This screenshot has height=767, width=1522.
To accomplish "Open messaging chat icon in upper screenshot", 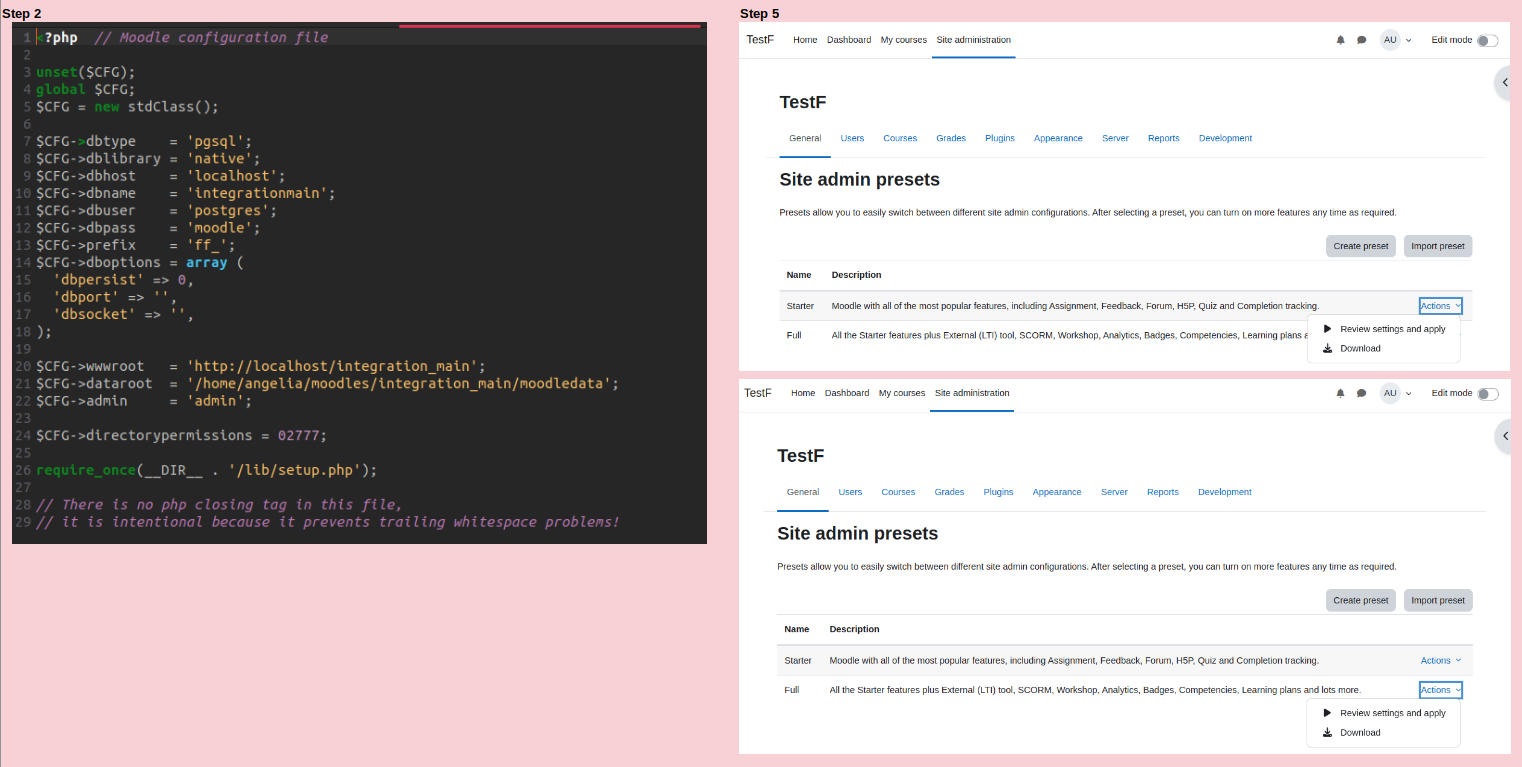I will click(x=1361, y=40).
